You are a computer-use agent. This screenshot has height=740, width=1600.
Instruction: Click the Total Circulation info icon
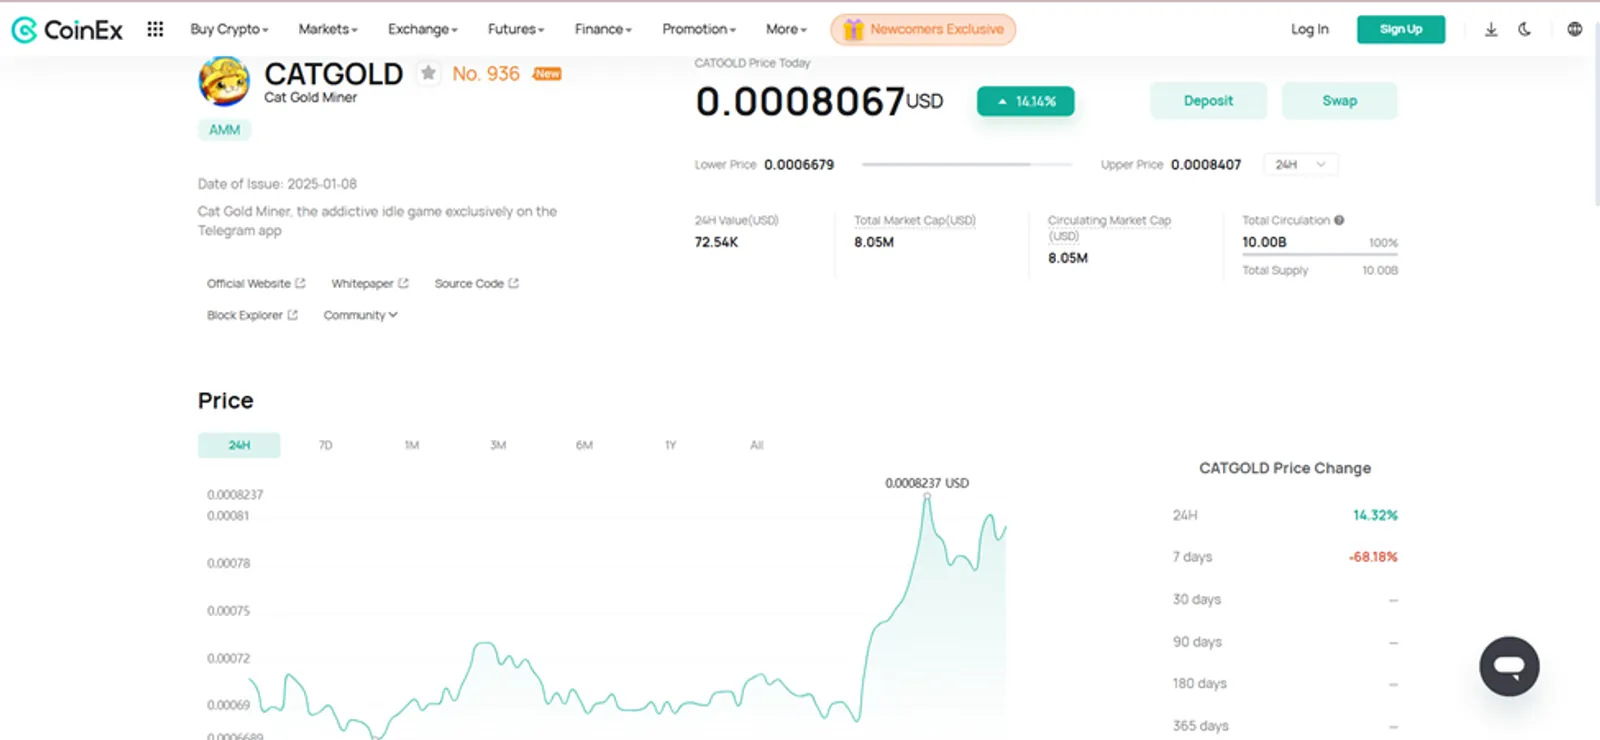[x=1339, y=220]
